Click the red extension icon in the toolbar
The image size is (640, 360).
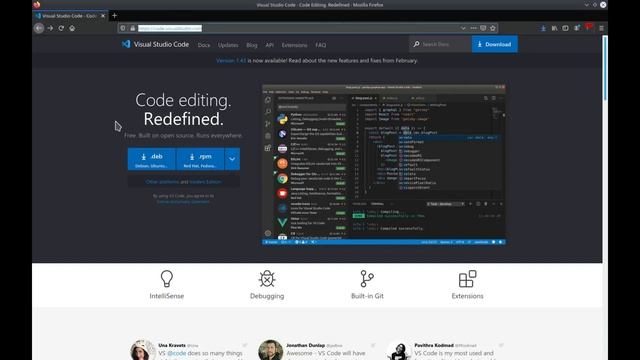click(589, 27)
